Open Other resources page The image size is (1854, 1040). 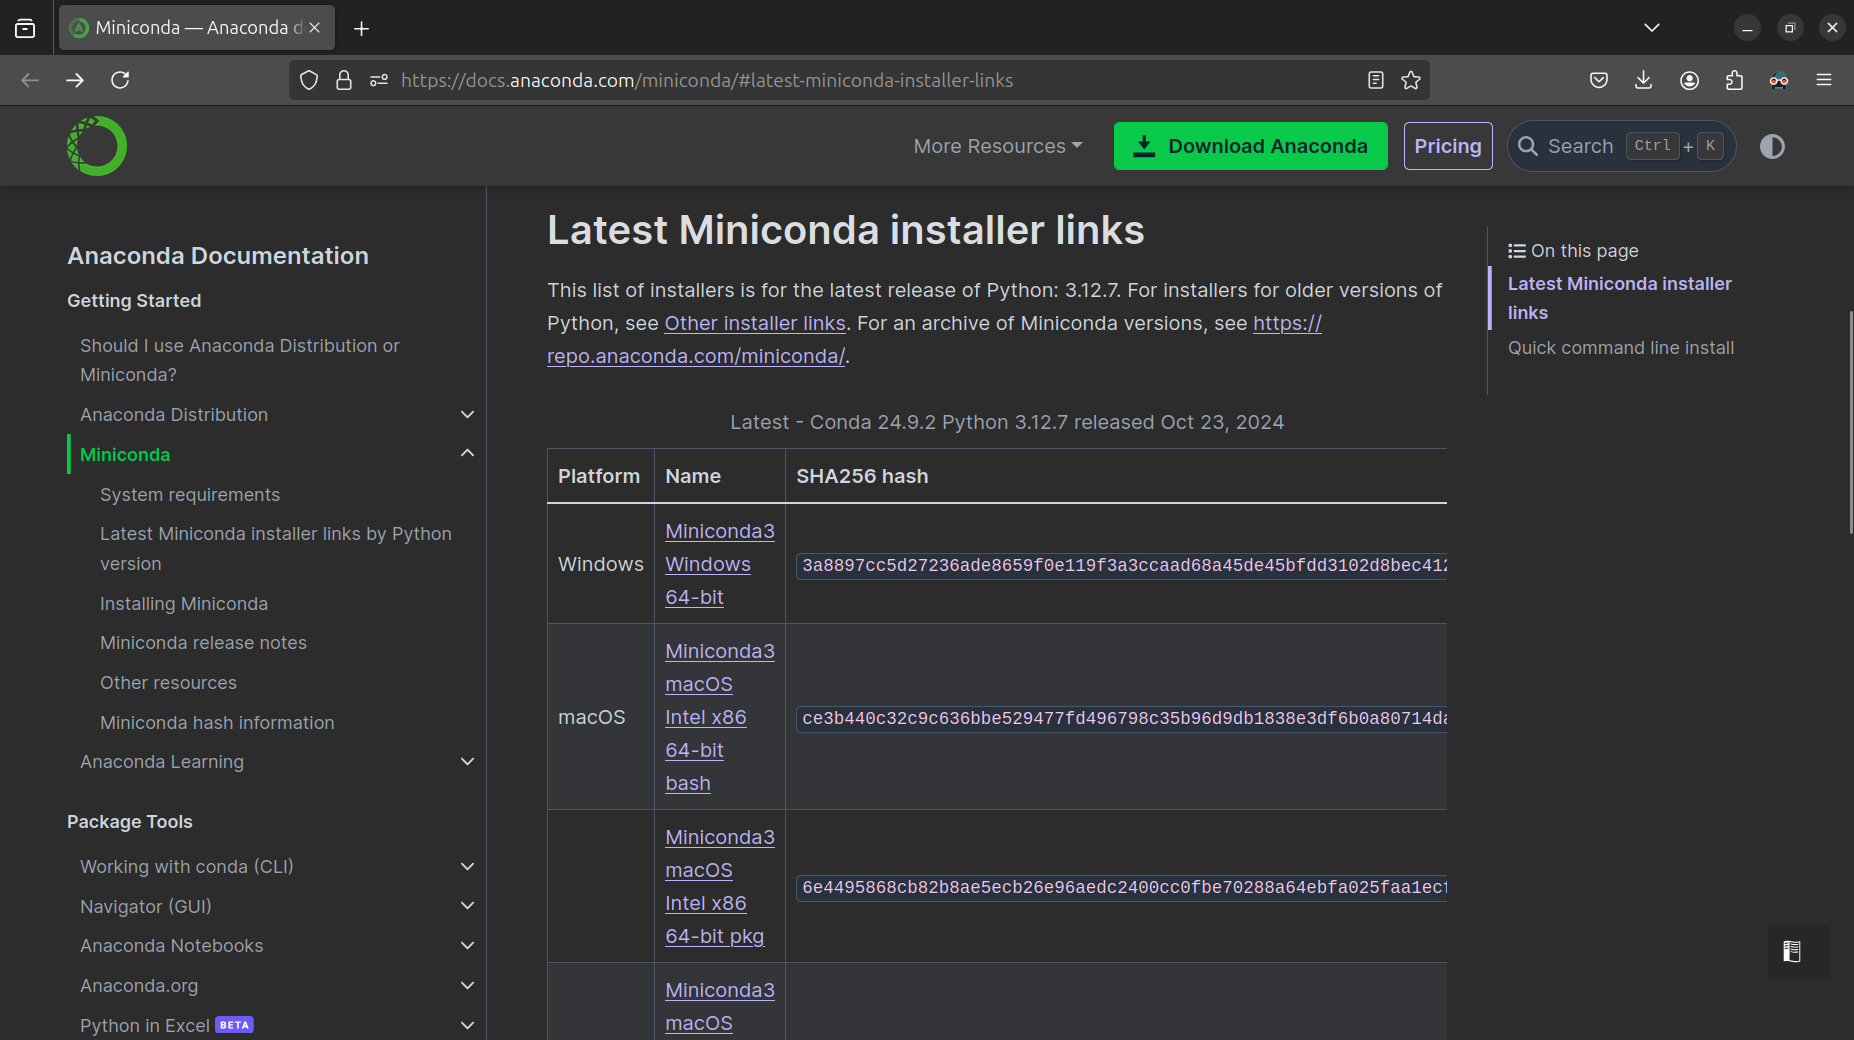click(168, 682)
